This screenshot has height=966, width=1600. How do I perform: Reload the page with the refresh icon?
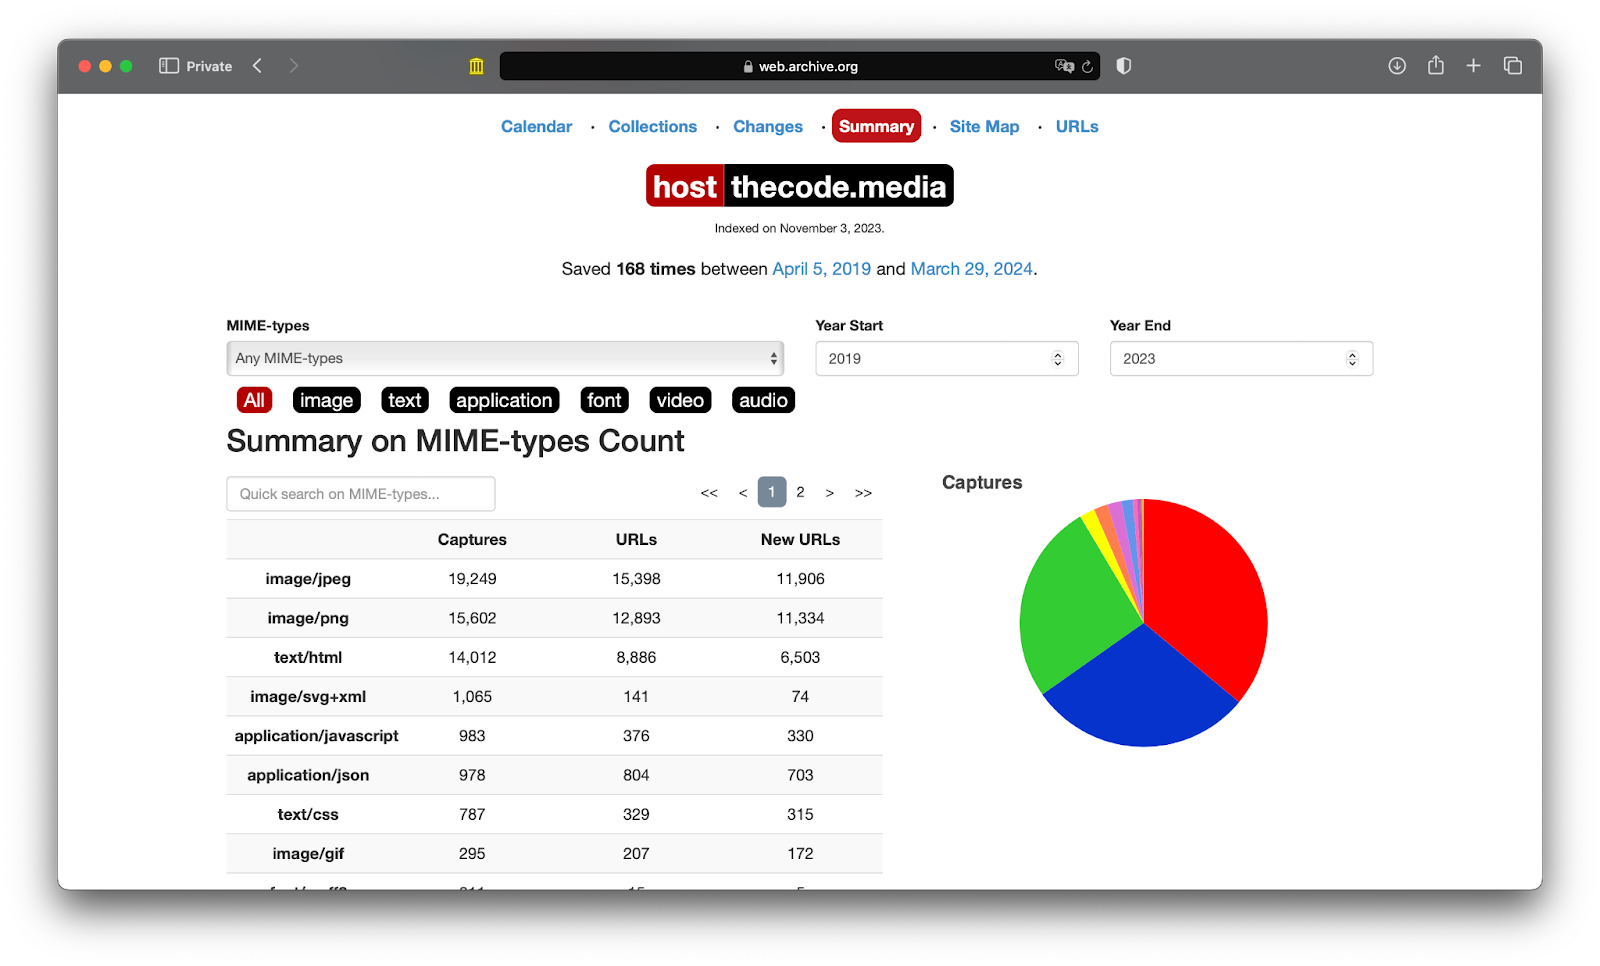coord(1087,66)
